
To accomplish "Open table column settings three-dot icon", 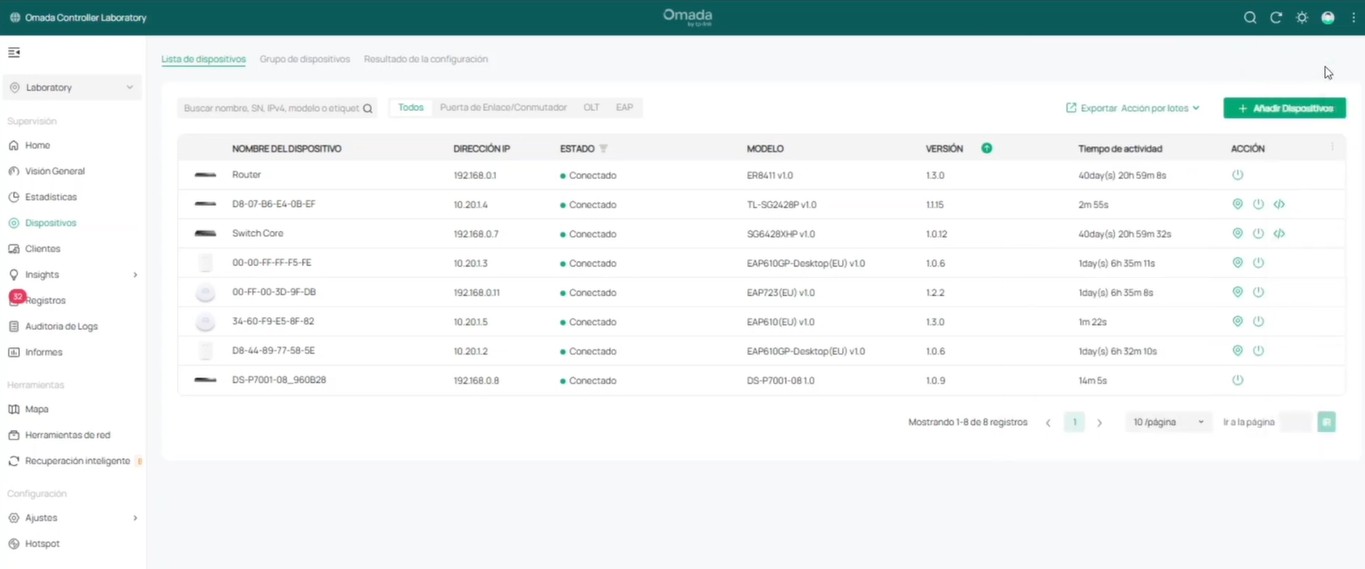I will pyautogui.click(x=1332, y=147).
